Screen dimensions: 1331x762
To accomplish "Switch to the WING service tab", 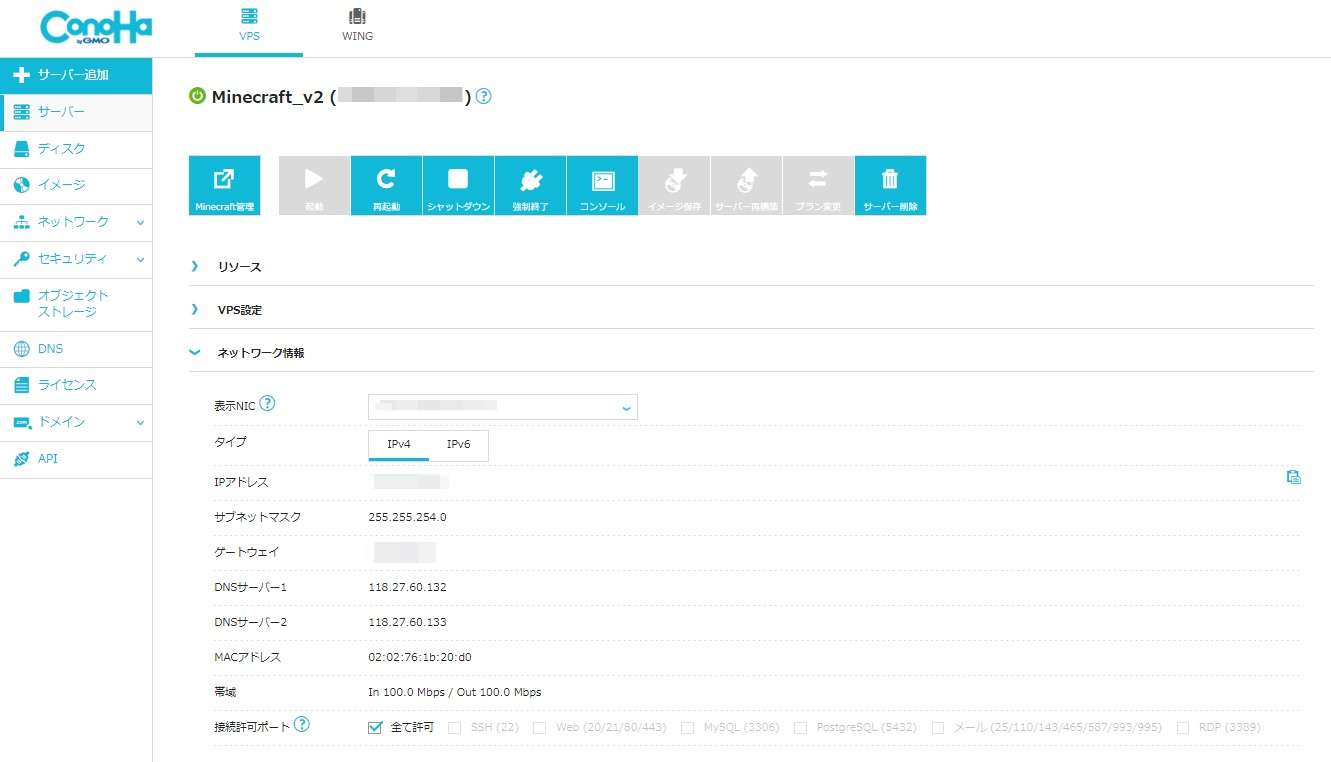I will pyautogui.click(x=357, y=27).
